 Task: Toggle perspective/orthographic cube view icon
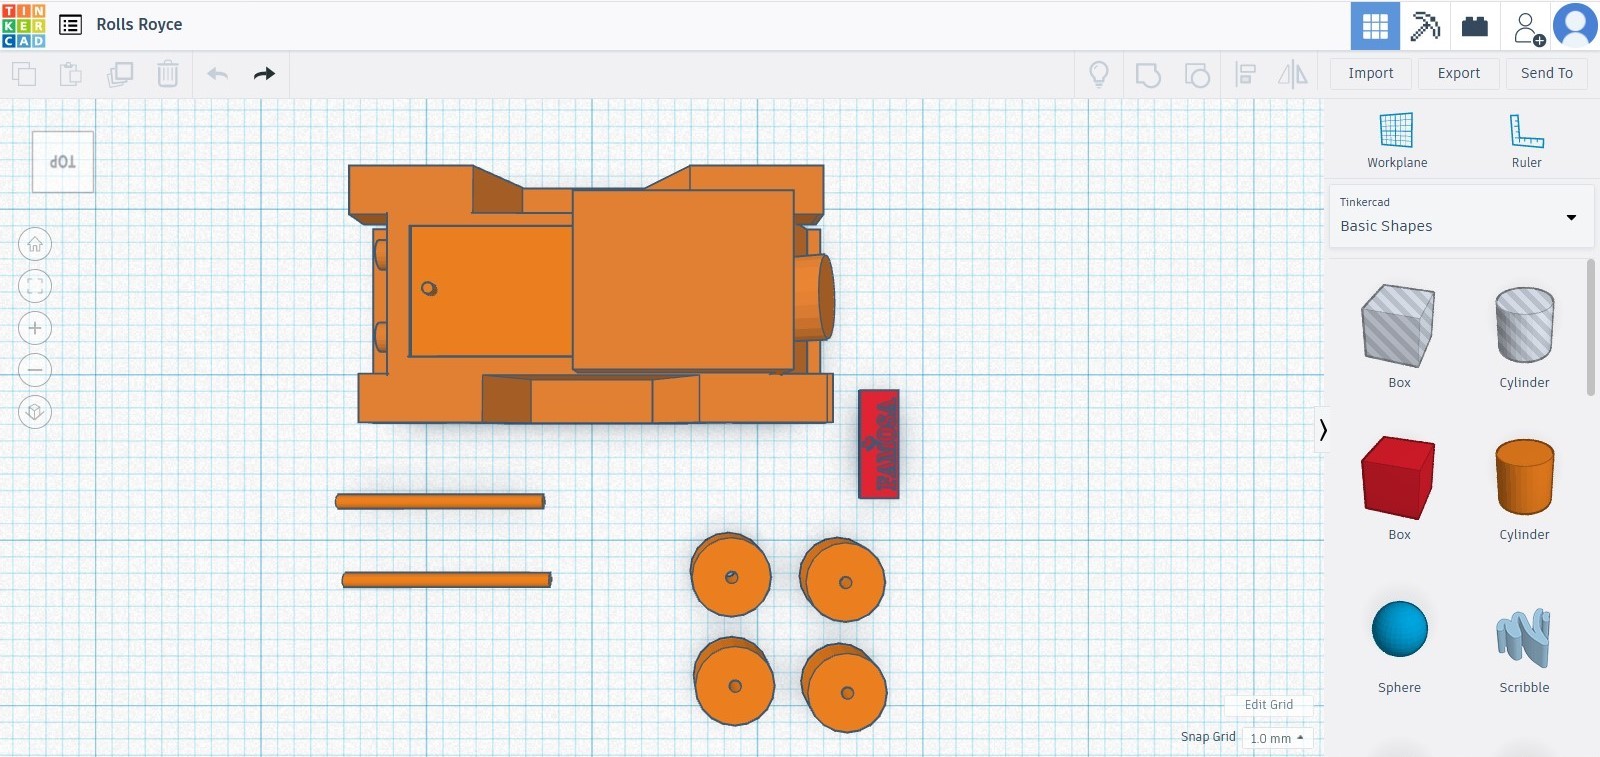[x=35, y=412]
